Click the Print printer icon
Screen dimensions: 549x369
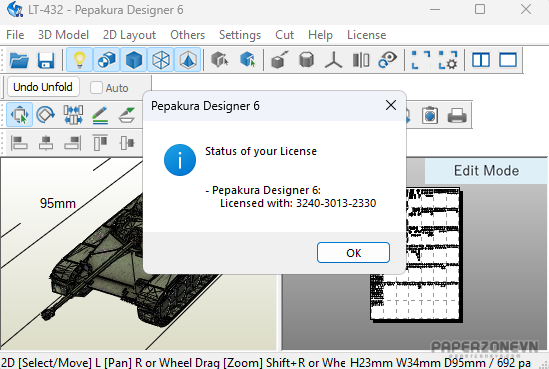pos(457,115)
